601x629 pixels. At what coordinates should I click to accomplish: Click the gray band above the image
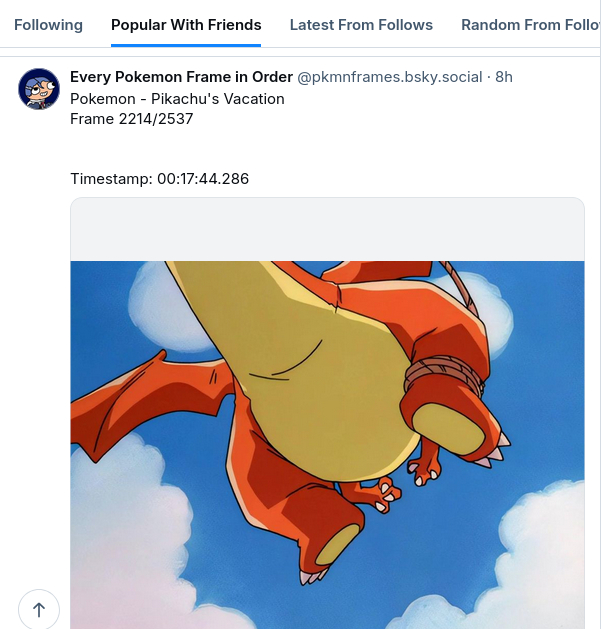327,229
